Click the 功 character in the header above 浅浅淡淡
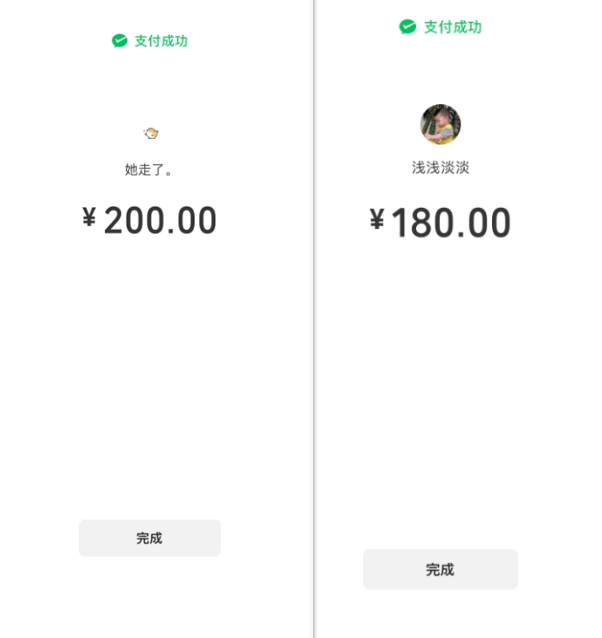Screen dimensions: 602x638 475,27
